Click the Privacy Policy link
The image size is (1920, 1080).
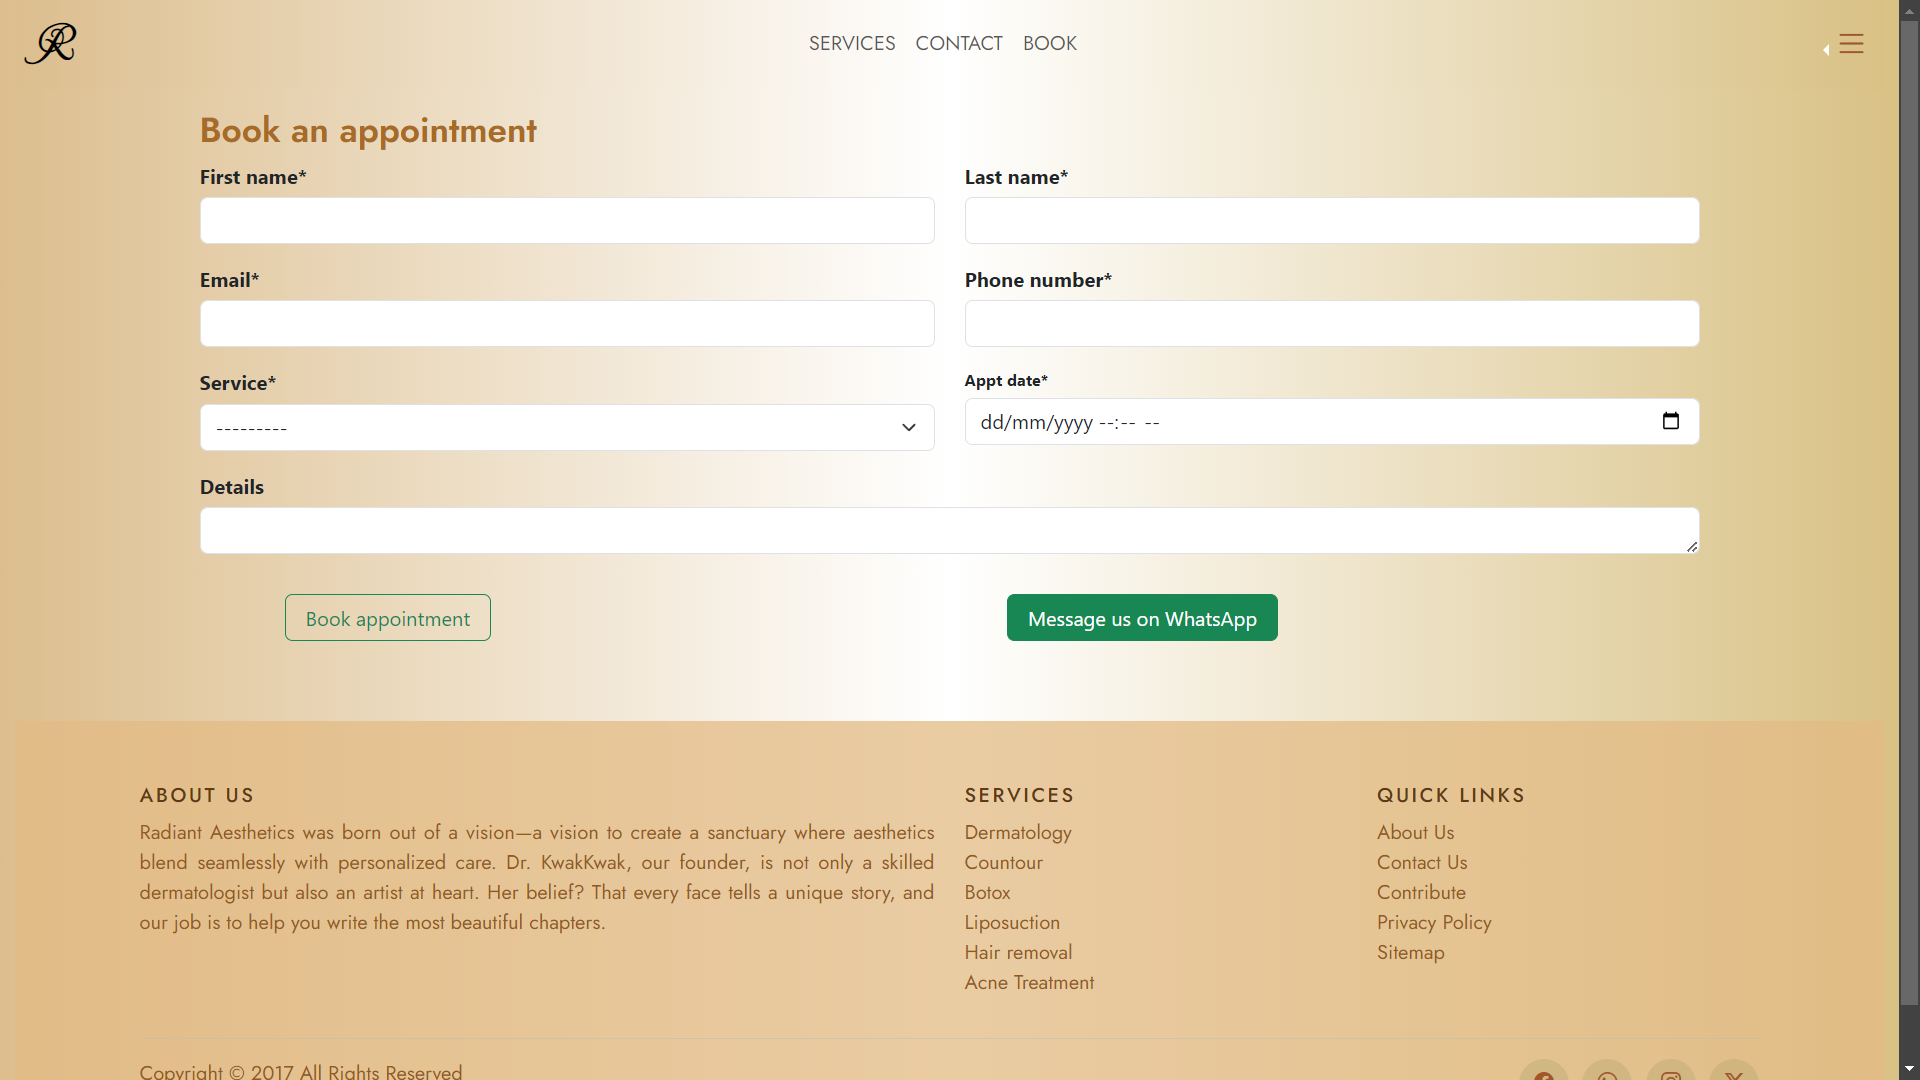1433,922
